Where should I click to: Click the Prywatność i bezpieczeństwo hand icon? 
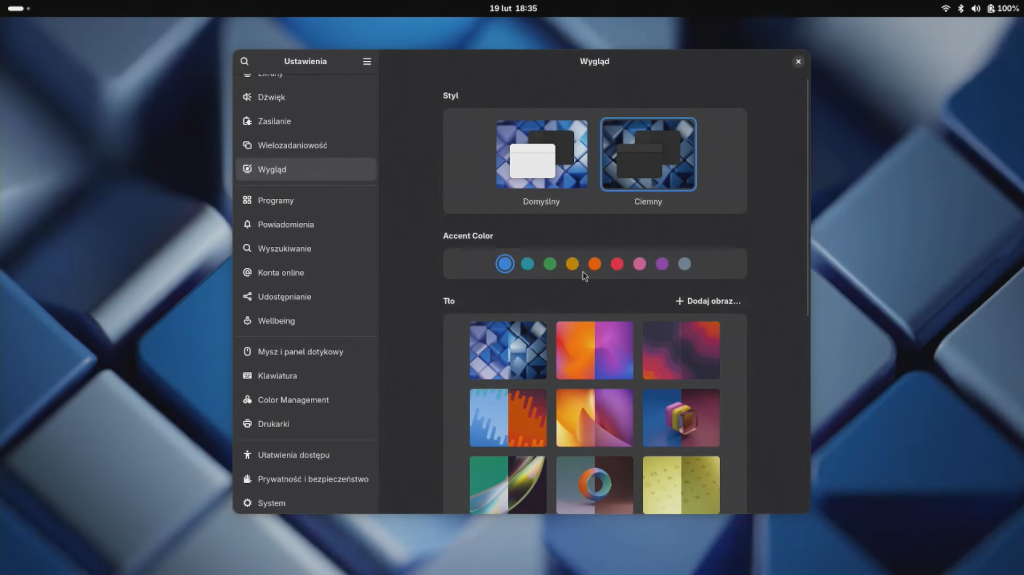pos(247,479)
